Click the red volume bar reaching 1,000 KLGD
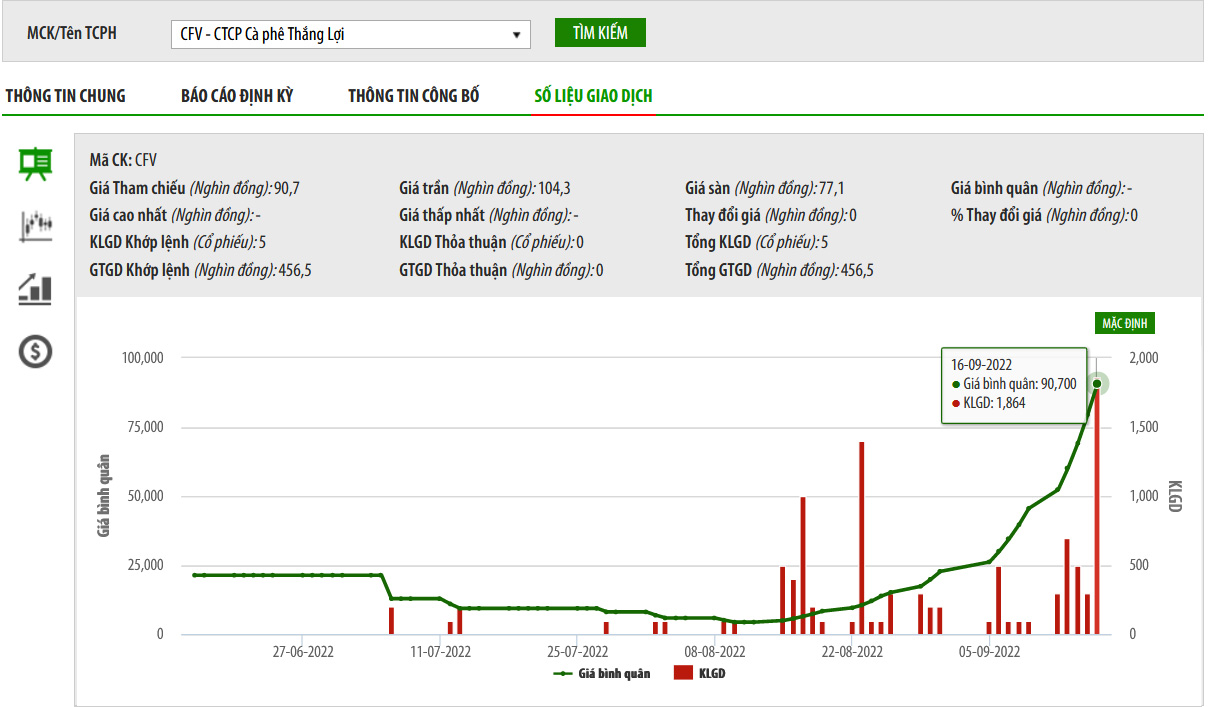Screen dimensions: 1210x707 pyautogui.click(x=802, y=566)
